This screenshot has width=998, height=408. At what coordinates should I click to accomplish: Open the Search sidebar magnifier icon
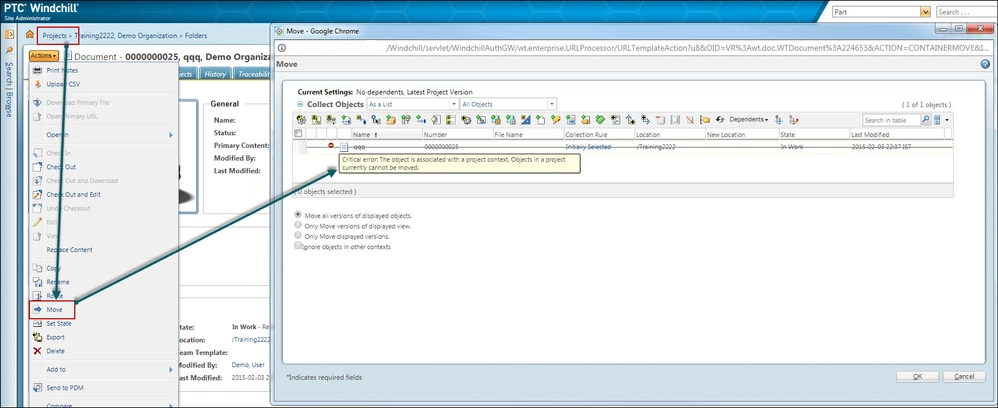[x=9, y=50]
